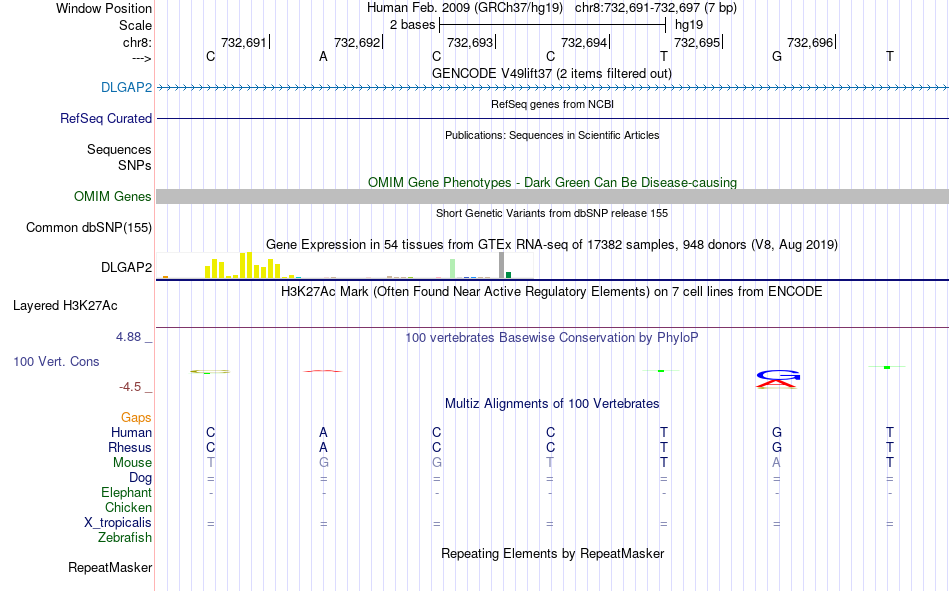Open the RefSeq Curated track label
950x591 pixels.
pos(105,118)
